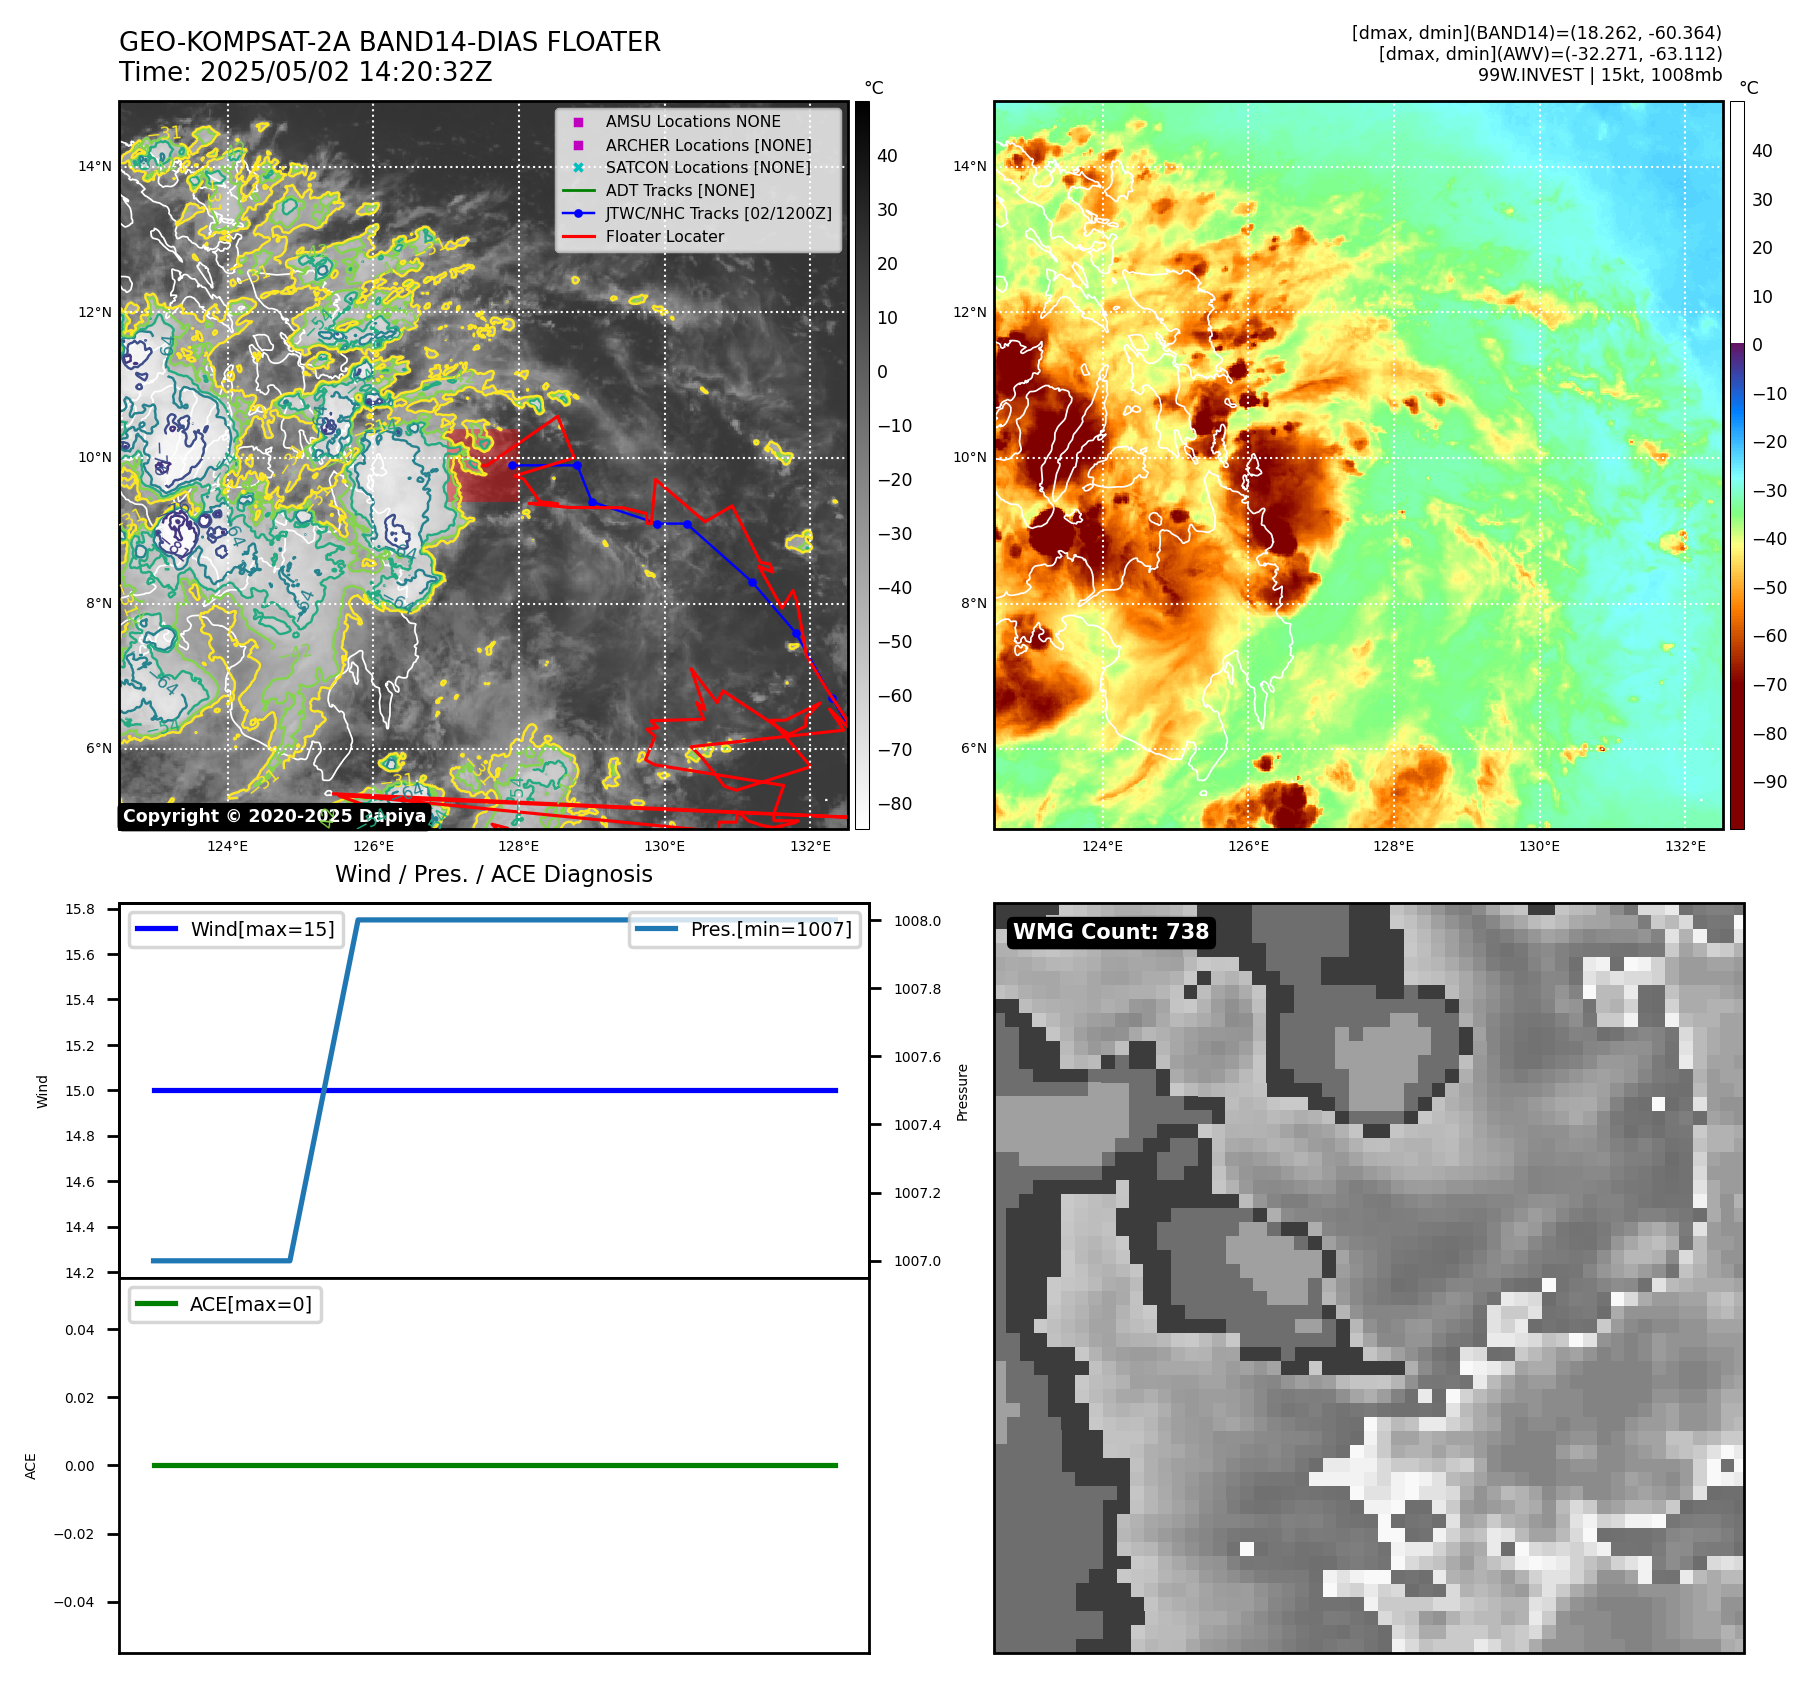
Task: Click the rising segment of the pressure curve
Action: [x=323, y=1090]
